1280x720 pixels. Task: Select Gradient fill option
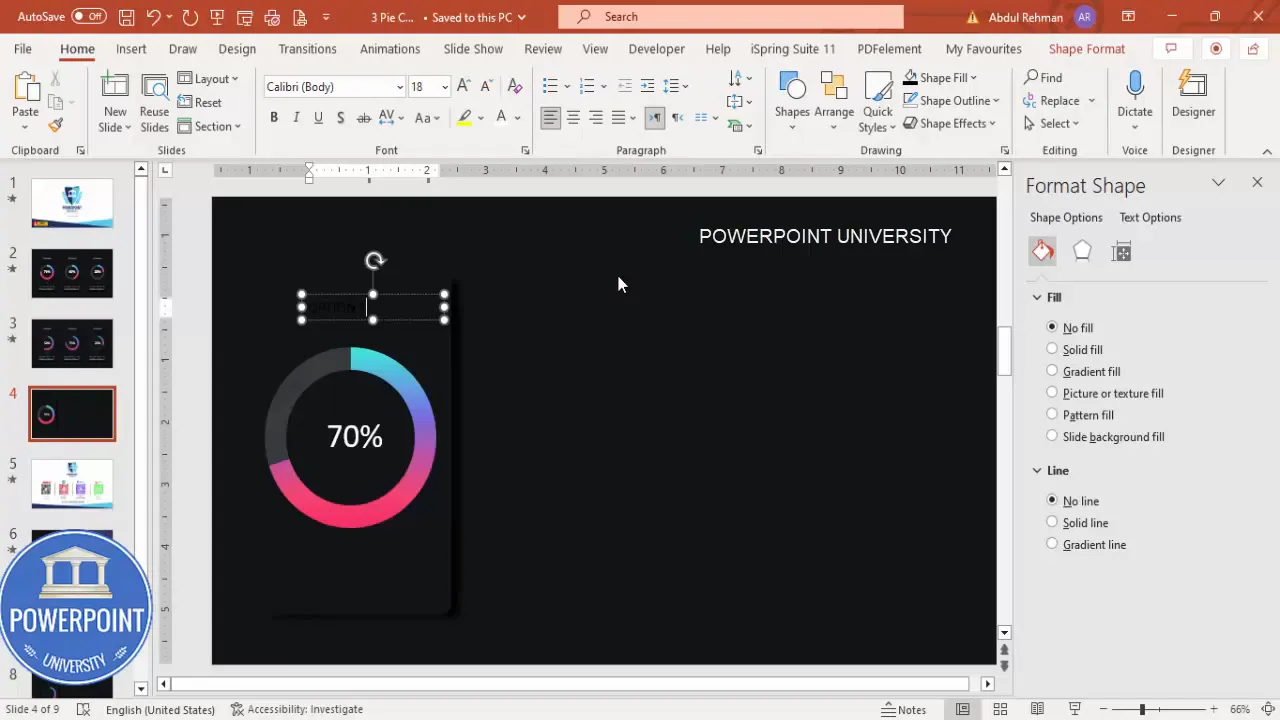(x=1052, y=371)
